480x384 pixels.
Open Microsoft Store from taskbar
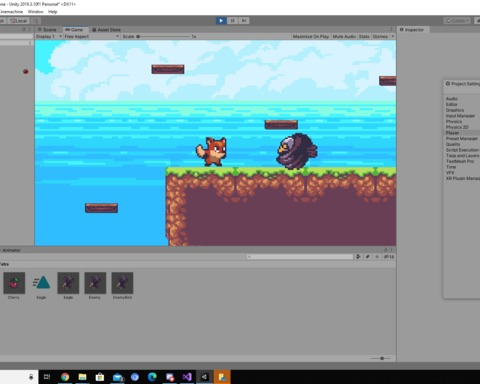pyautogui.click(x=100, y=377)
